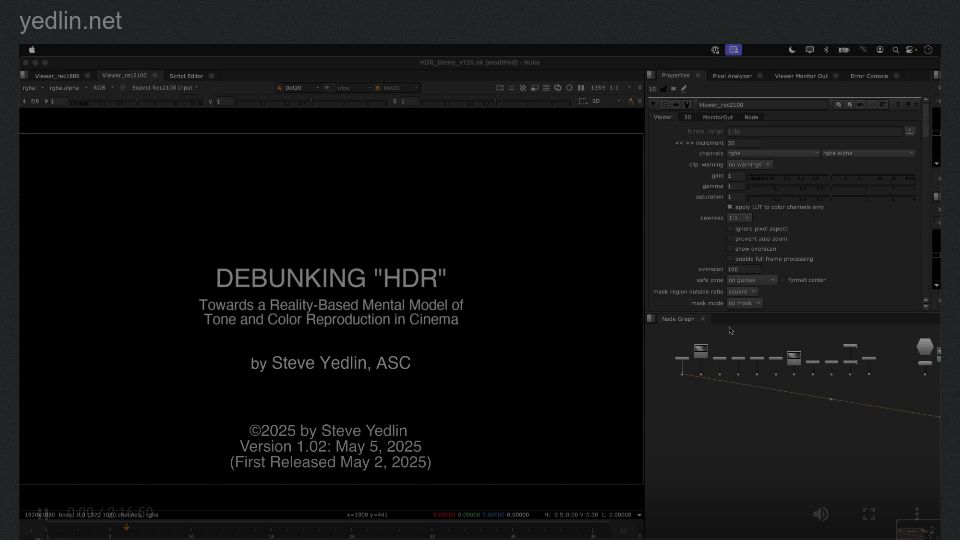Image resolution: width=960 pixels, height=540 pixels.
Task: Open the downrez 1:1 dropdown
Action: point(739,218)
